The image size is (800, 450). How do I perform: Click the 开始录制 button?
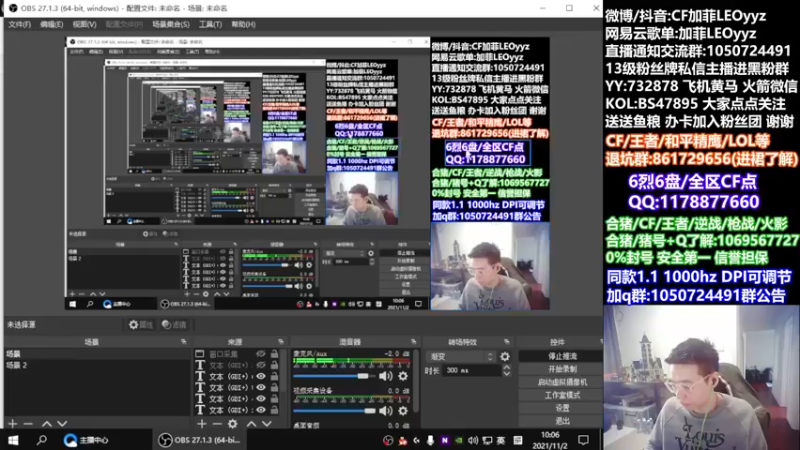tap(562, 369)
